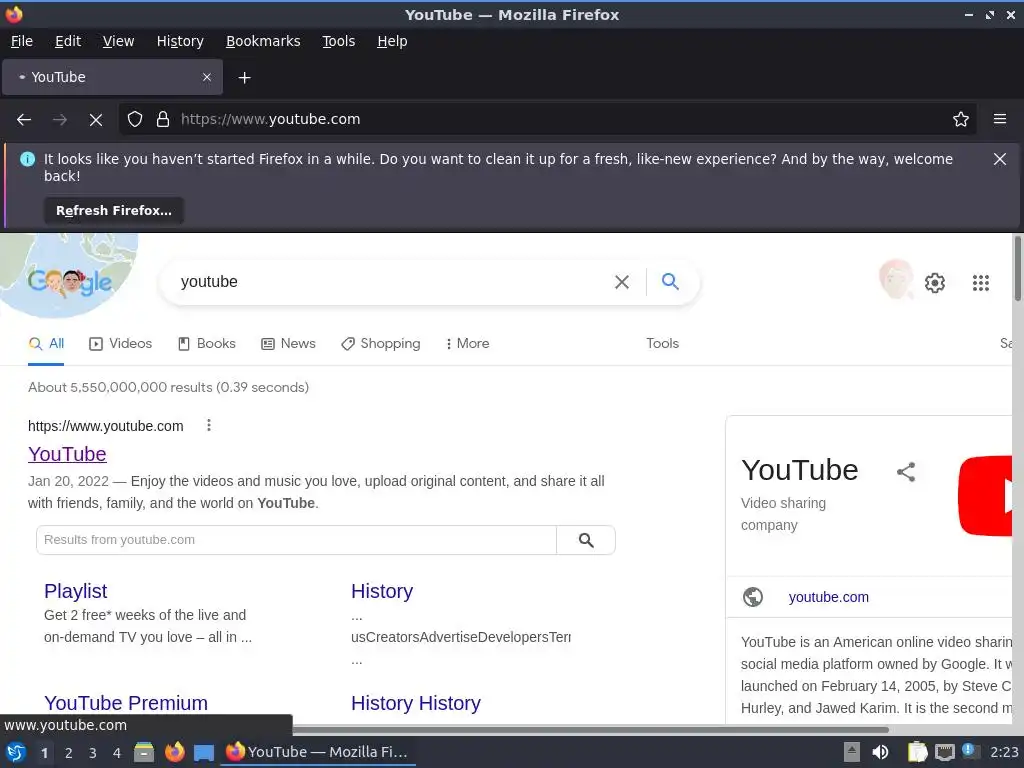The width and height of the screenshot is (1024, 768).
Task: Open the Firefox hamburger menu
Action: [x=999, y=119]
